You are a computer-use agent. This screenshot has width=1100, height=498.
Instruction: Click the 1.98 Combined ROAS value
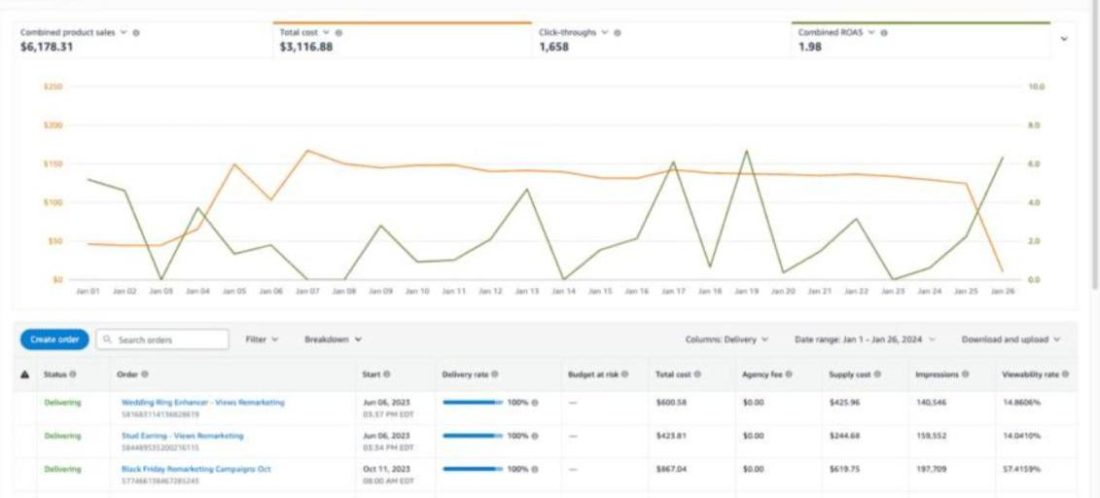tap(808, 48)
